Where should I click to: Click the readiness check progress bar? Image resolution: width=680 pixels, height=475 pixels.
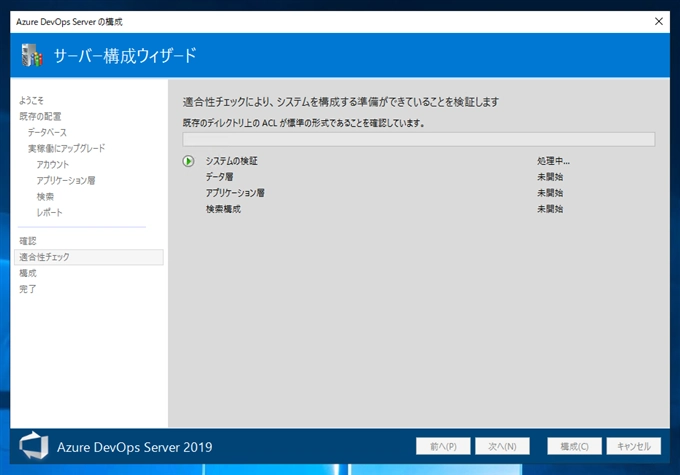pyautogui.click(x=418, y=139)
